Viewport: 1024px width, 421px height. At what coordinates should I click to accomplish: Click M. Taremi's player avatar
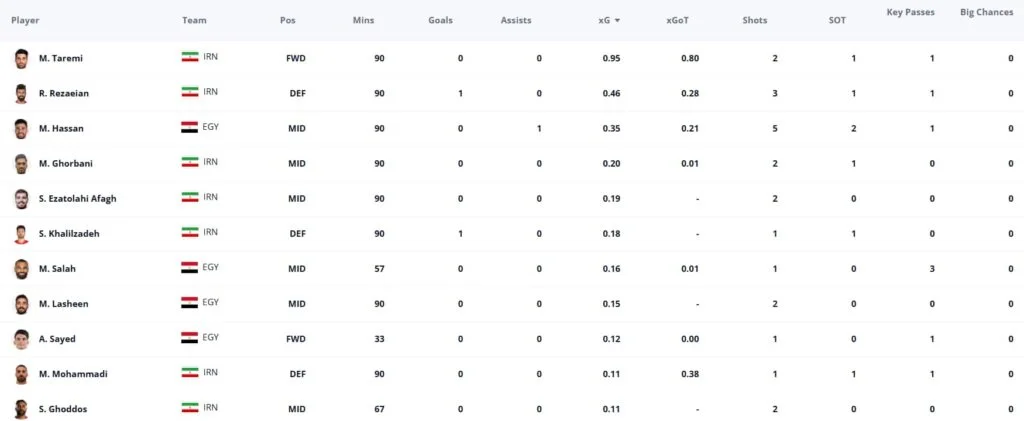point(22,58)
